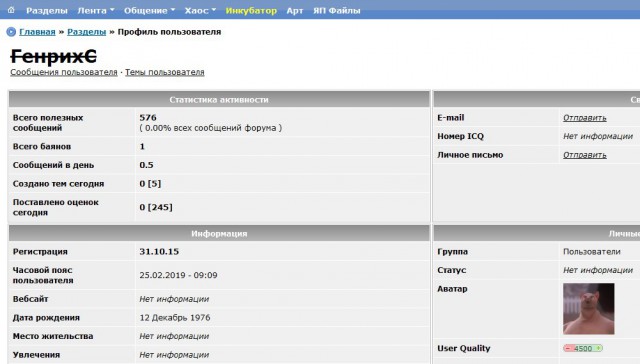Click the Статистика активности header
This screenshot has width=640, height=364.
click(x=219, y=100)
